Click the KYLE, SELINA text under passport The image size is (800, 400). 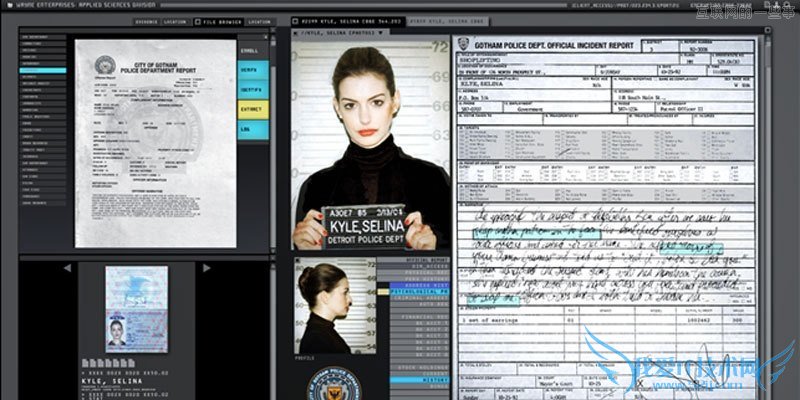coord(112,381)
